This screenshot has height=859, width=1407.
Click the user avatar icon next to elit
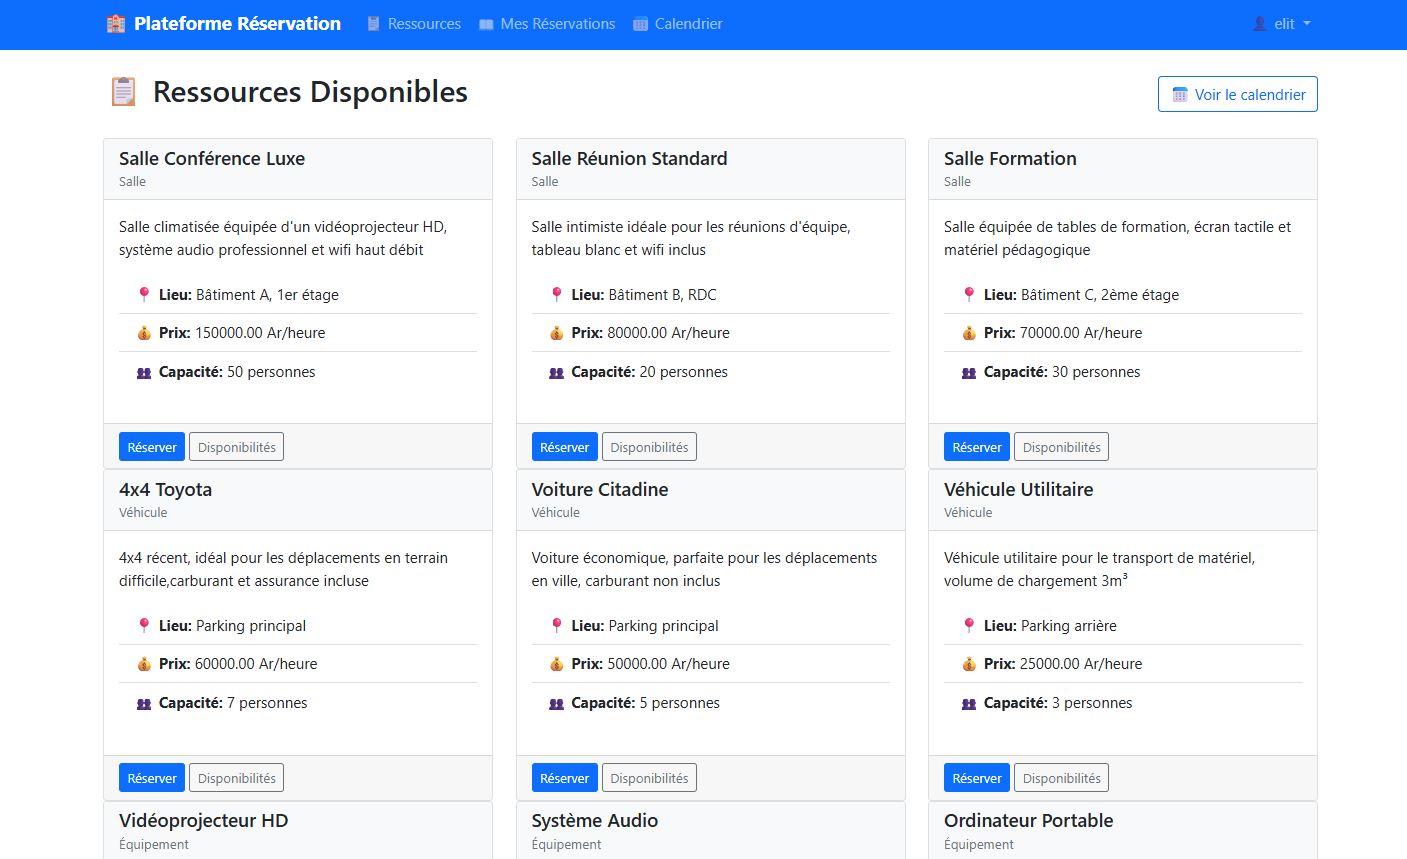(1260, 24)
